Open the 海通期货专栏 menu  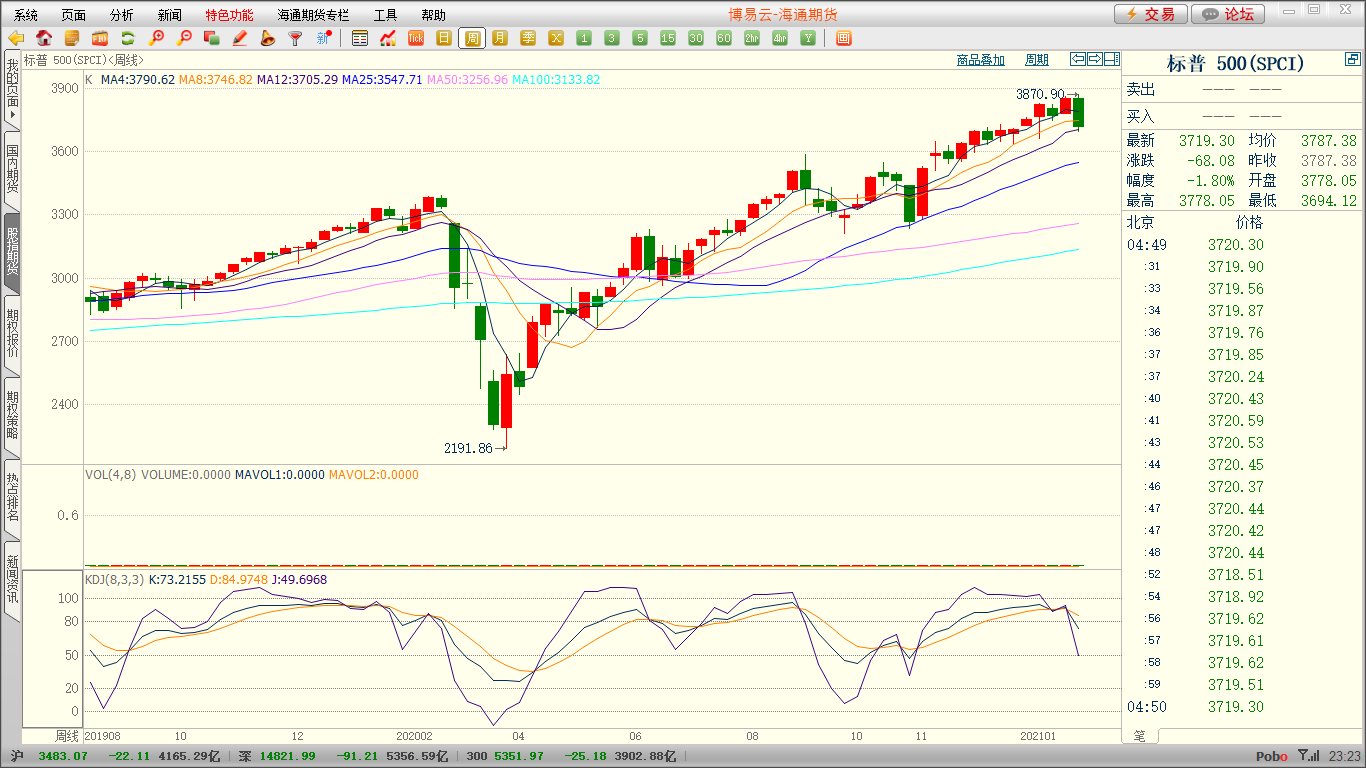tap(314, 15)
